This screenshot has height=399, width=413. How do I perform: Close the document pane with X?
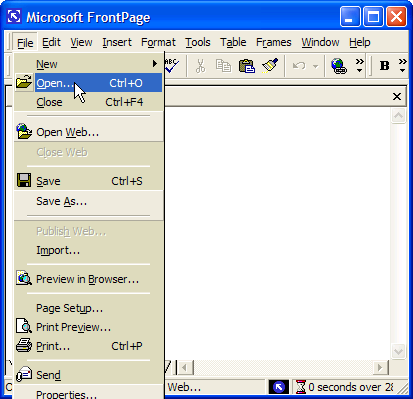[x=397, y=97]
